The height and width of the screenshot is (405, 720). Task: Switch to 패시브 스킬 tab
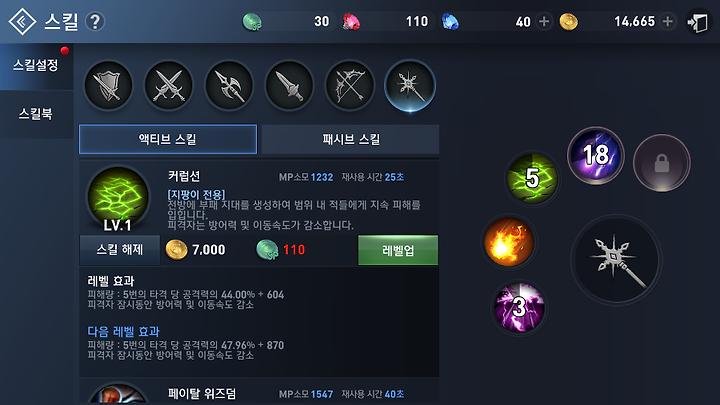point(350,139)
